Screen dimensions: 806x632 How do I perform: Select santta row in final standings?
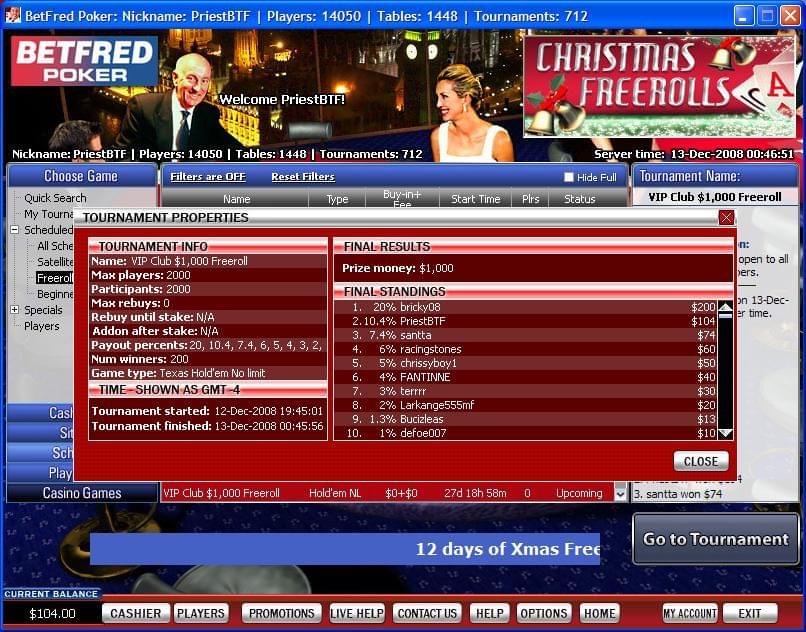click(x=525, y=335)
